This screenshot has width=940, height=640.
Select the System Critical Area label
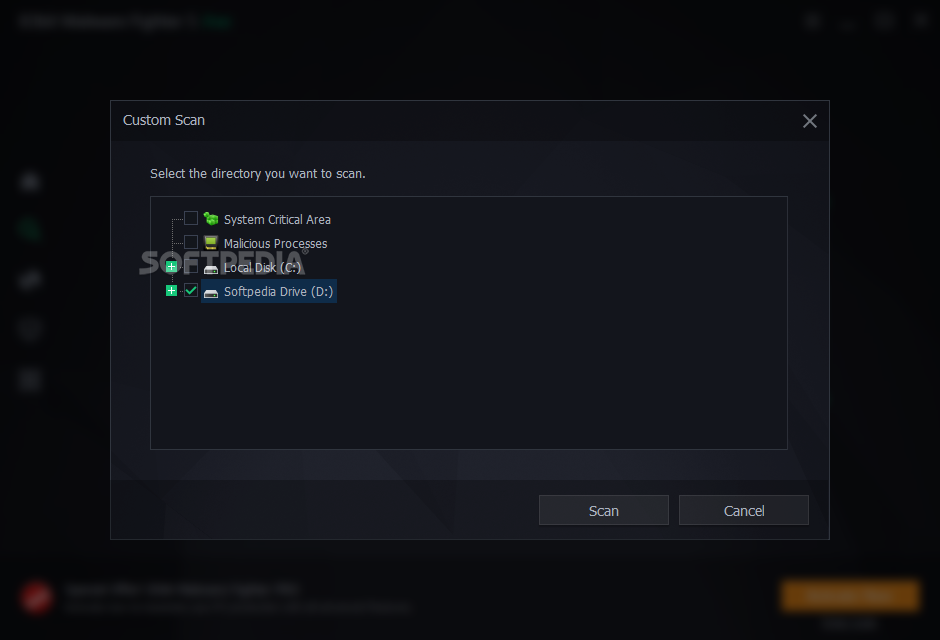(277, 219)
